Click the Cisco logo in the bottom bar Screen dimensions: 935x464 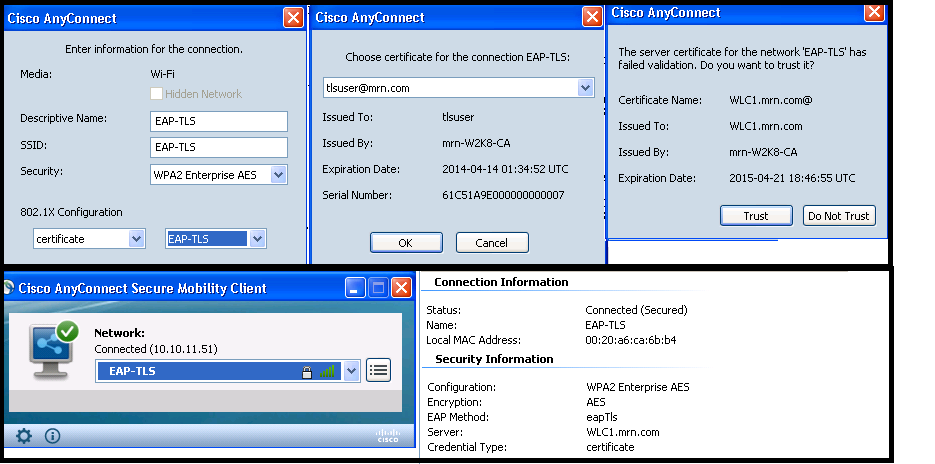(387, 436)
